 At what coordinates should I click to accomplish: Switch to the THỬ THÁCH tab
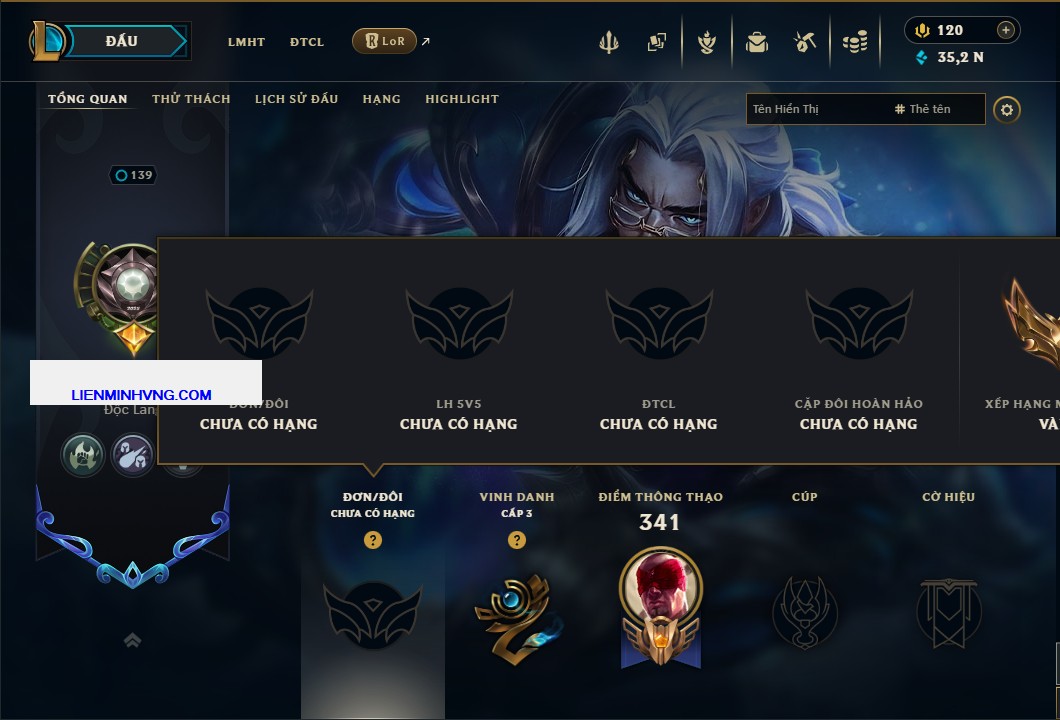pos(191,99)
